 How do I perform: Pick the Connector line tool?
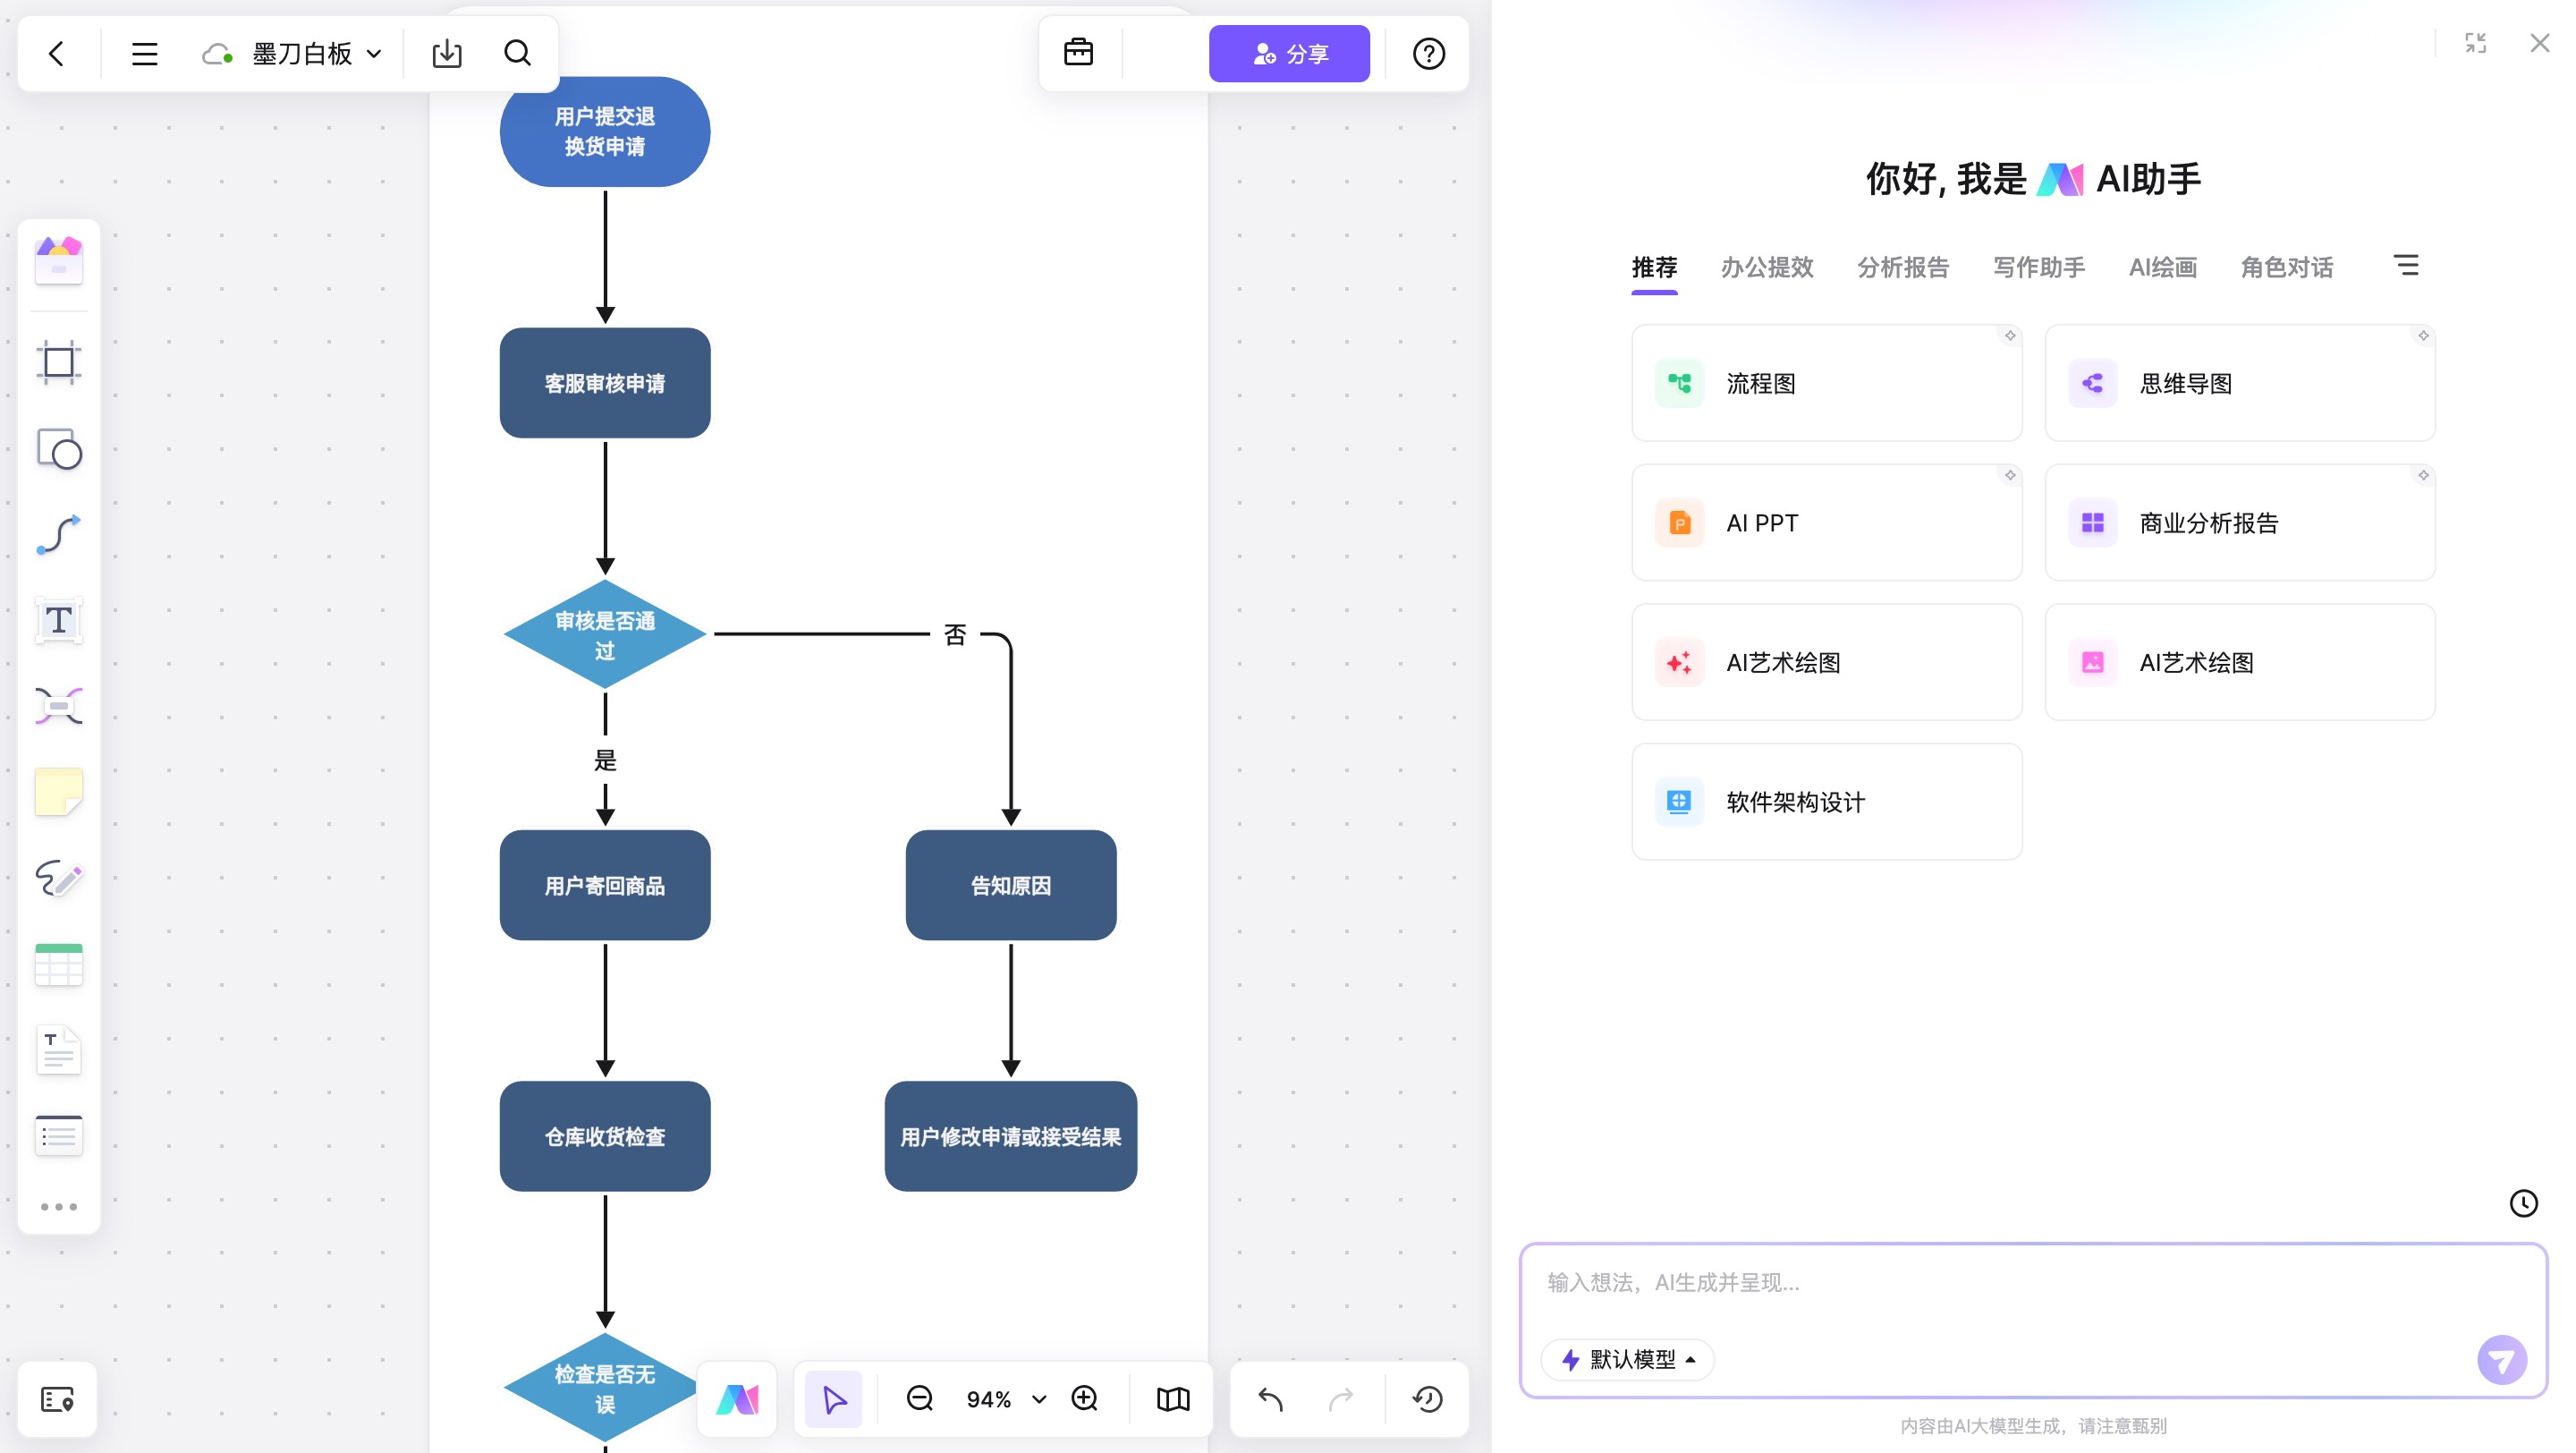tap(58, 535)
